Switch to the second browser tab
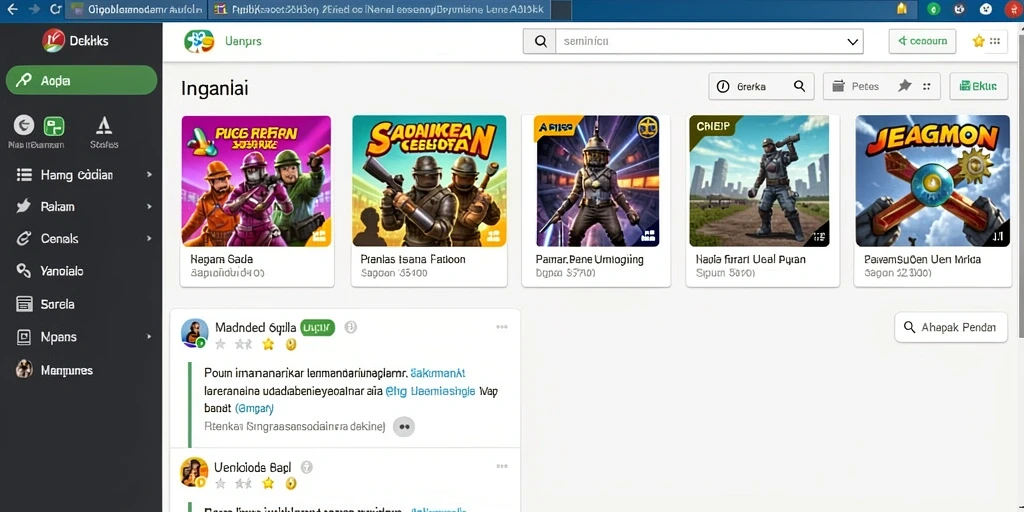Viewport: 1024px width, 512px height. [379, 9]
